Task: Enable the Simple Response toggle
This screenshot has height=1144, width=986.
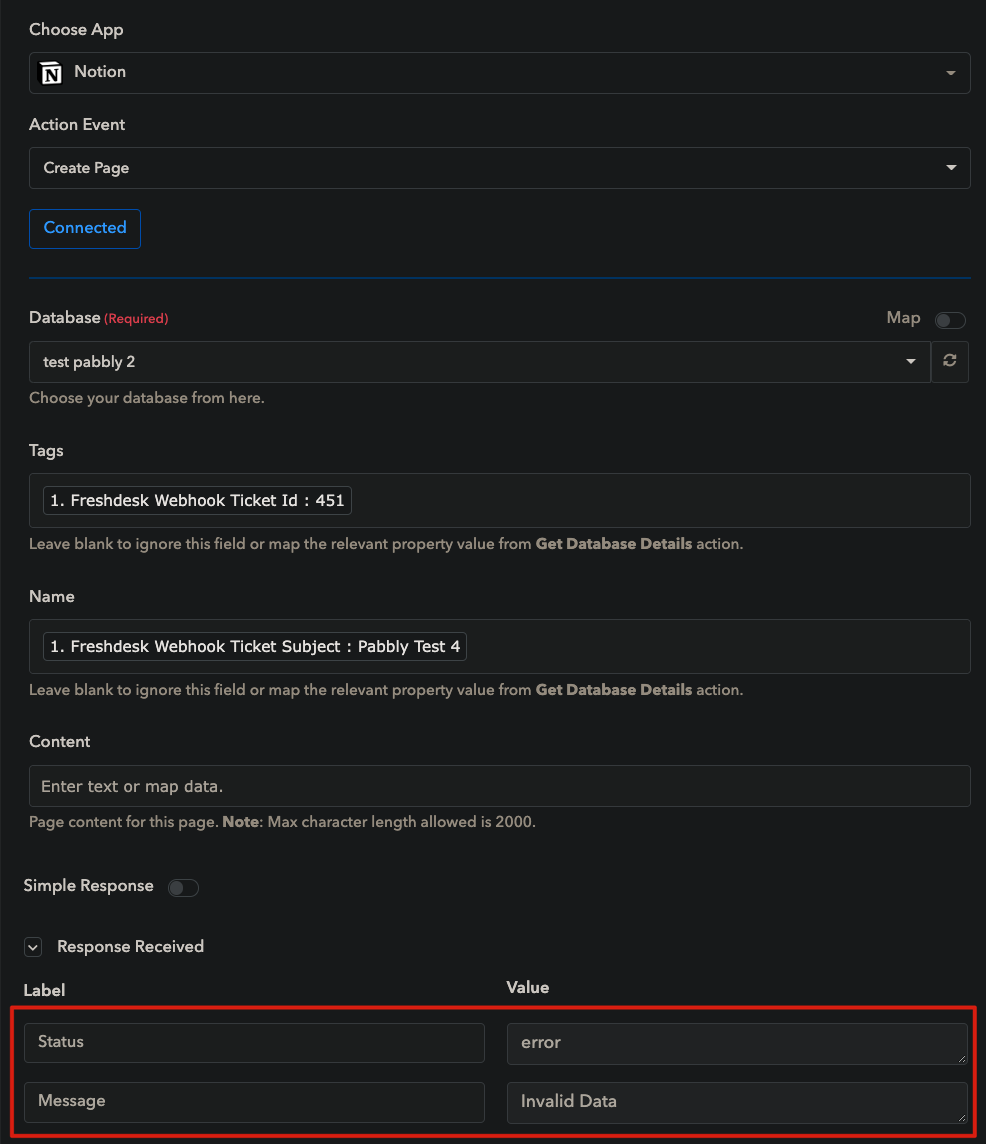Action: 183,887
